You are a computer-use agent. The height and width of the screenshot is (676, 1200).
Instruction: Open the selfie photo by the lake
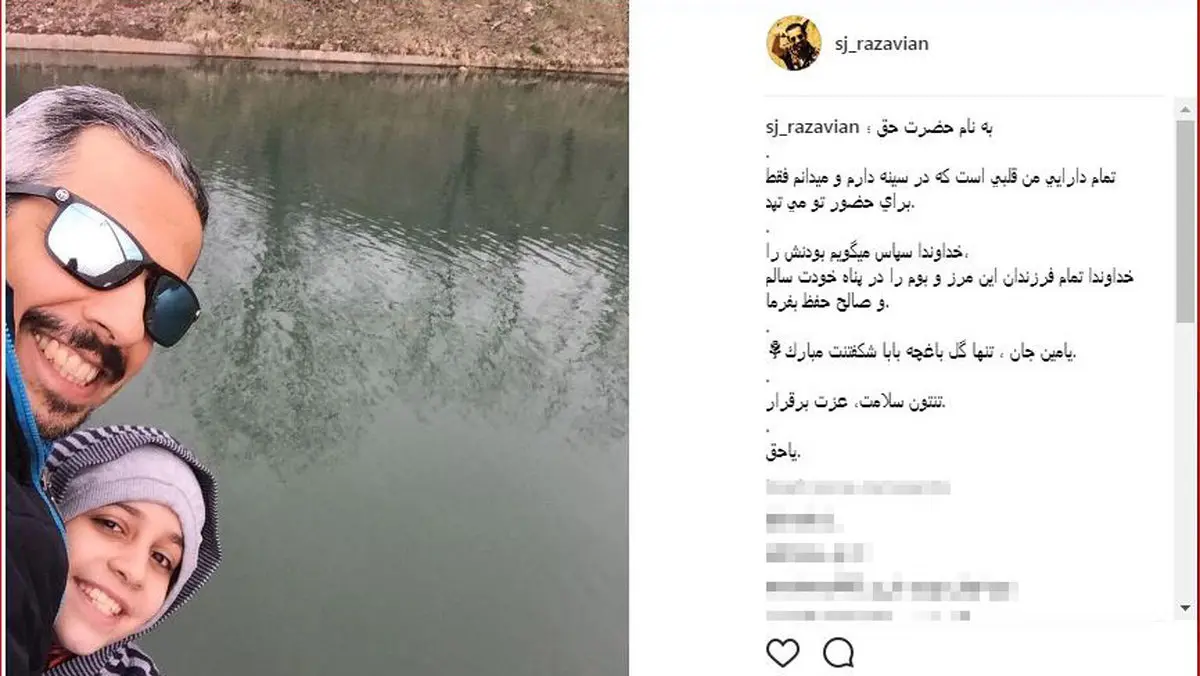[316, 338]
